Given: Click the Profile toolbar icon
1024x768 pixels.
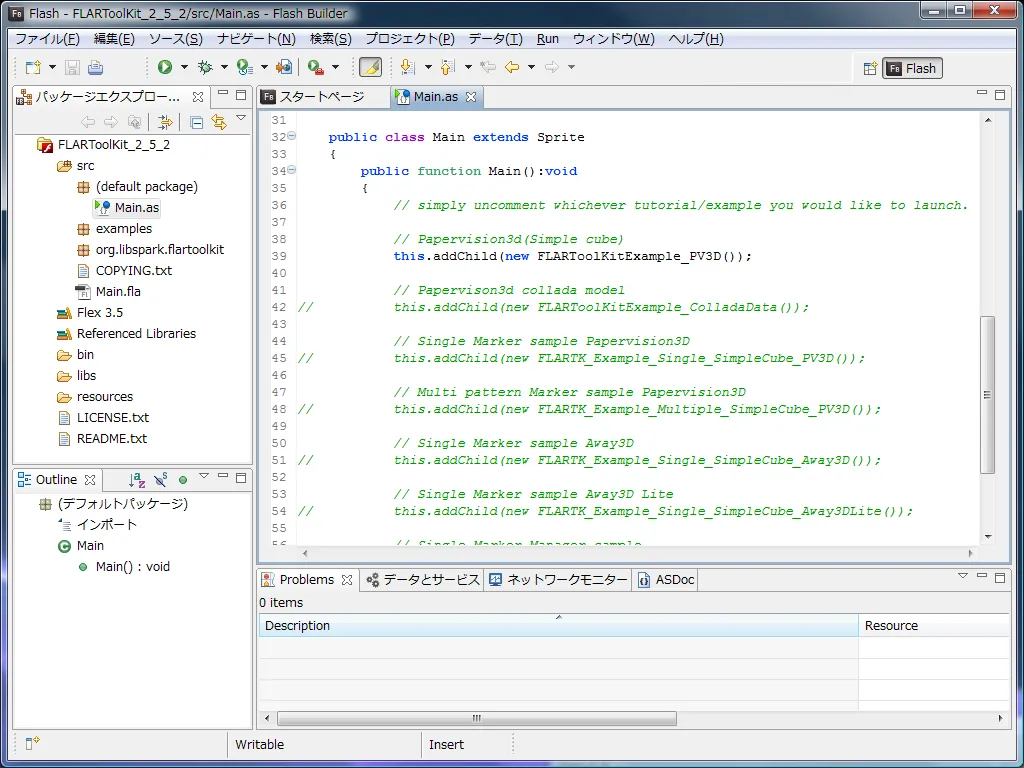Looking at the screenshot, I should [244, 67].
